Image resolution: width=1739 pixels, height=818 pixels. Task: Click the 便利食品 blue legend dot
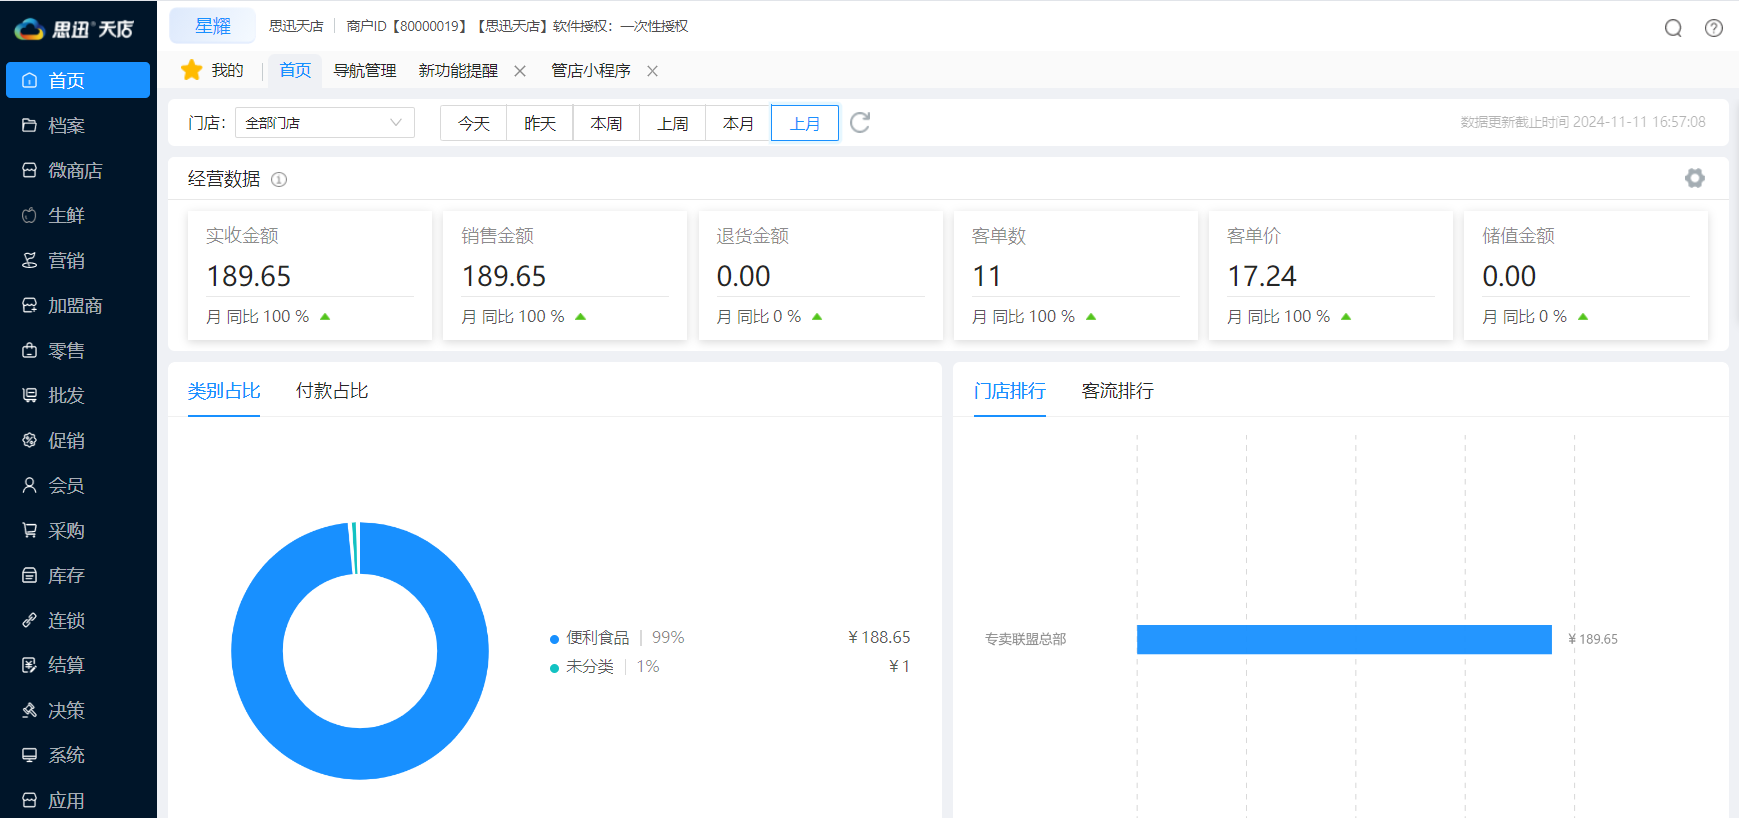point(554,639)
